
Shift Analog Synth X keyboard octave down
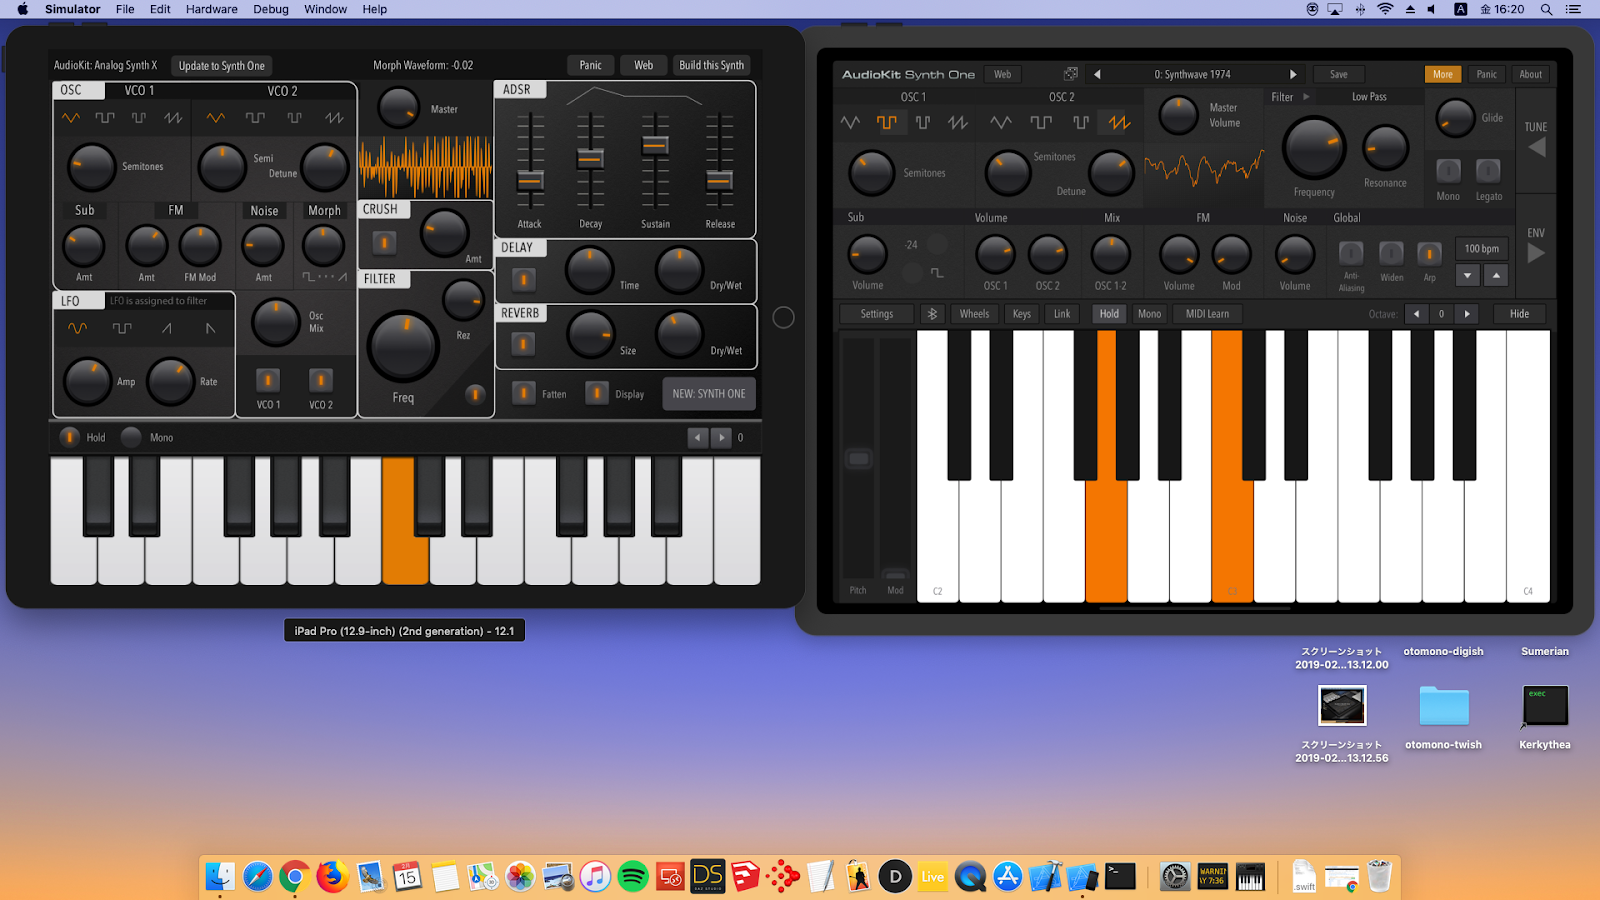(x=698, y=437)
